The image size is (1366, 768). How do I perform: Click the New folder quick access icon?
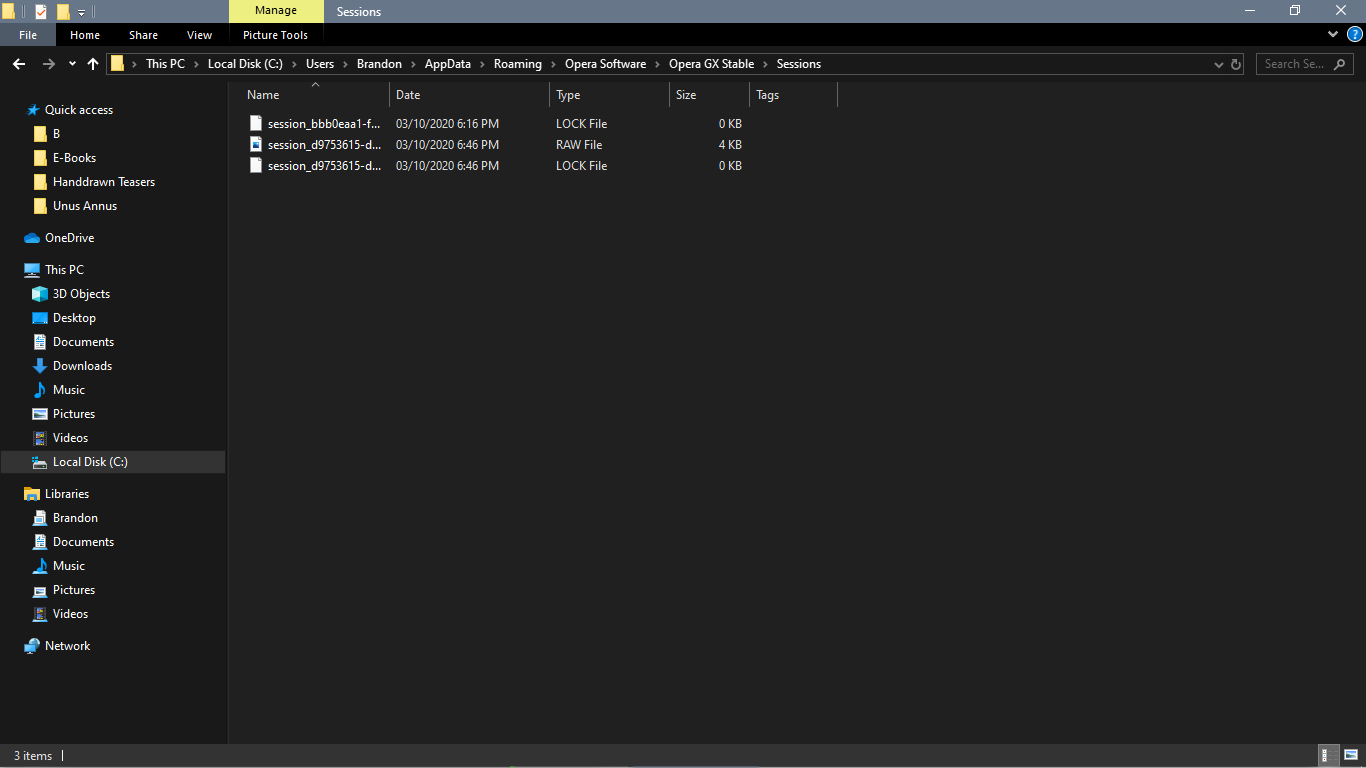tap(63, 12)
